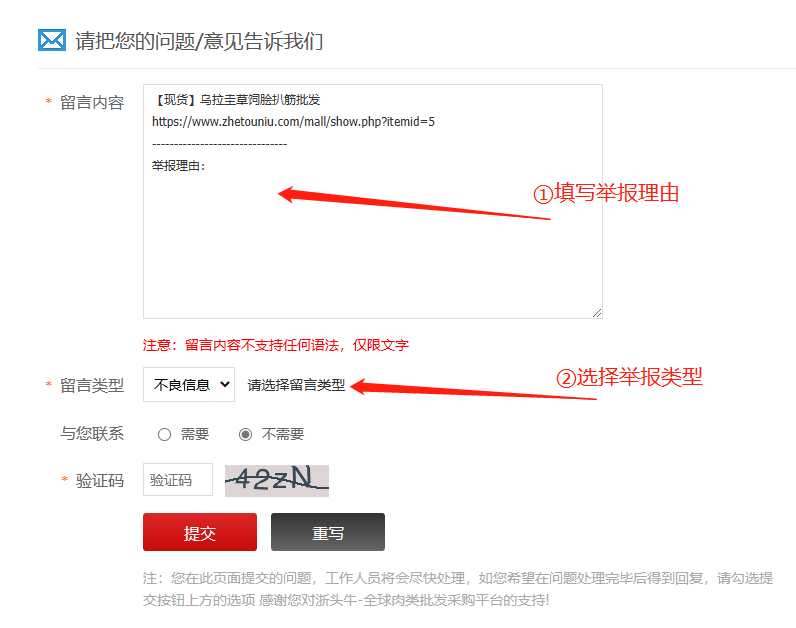Screen dimensions: 796x628
Task: Click the 请选择留言类型 hint text
Action: [x=296, y=385]
